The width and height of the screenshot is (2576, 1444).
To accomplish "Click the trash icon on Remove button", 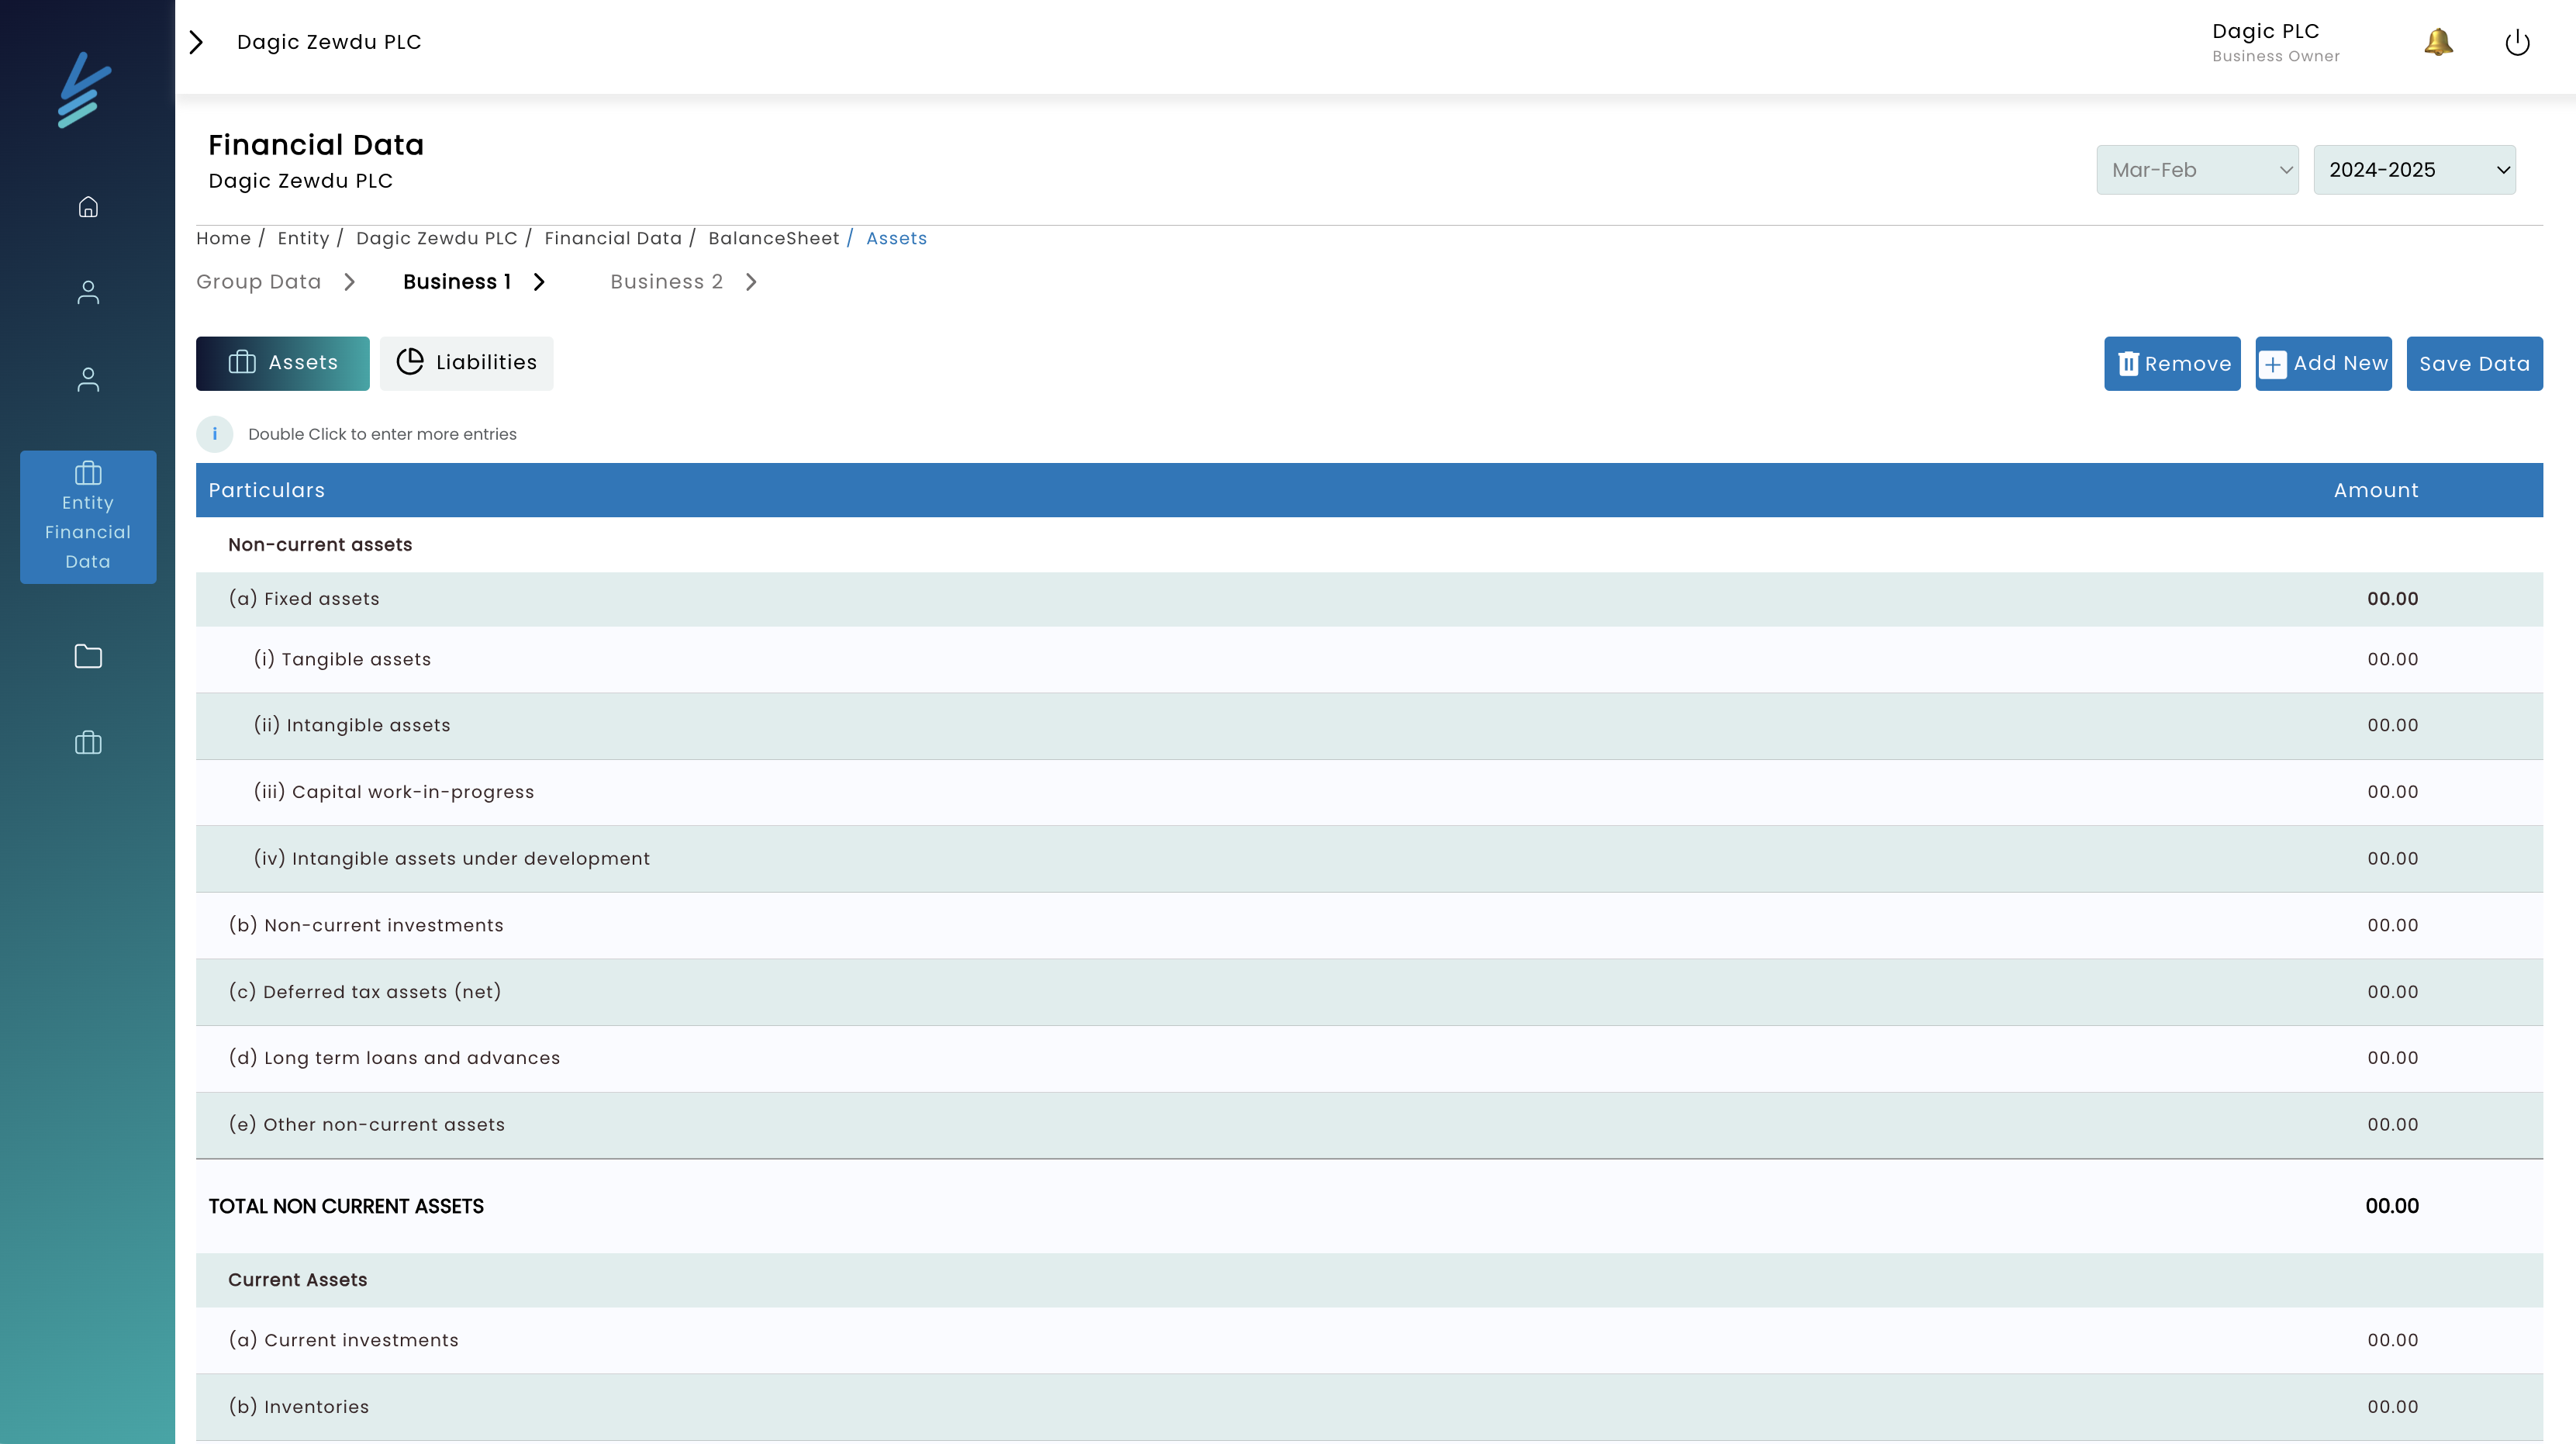I will click(2128, 364).
